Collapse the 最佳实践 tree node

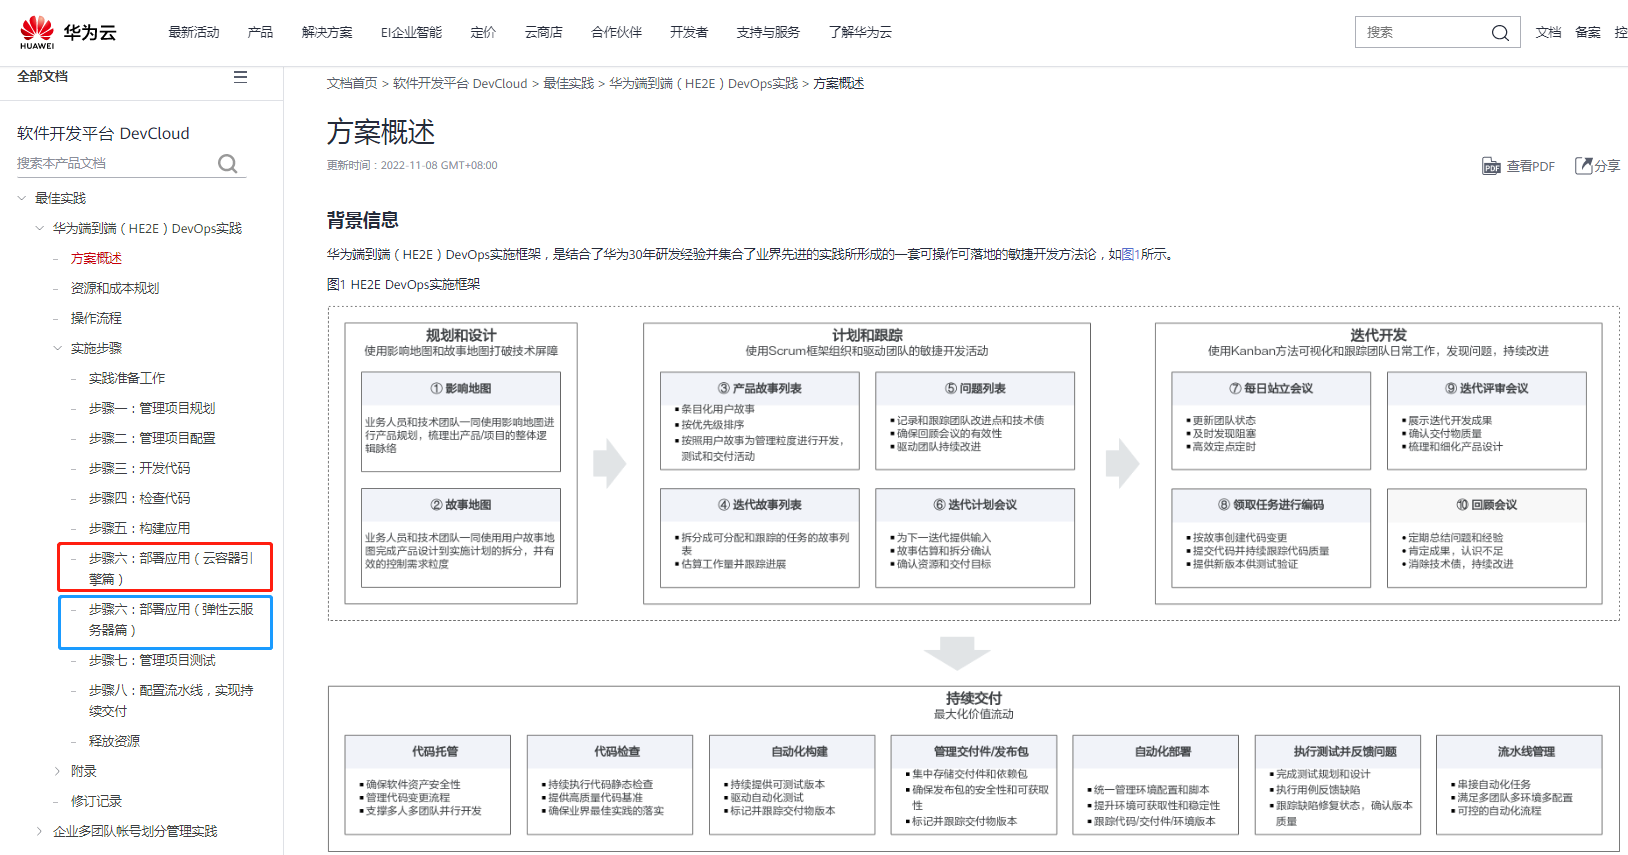point(22,198)
